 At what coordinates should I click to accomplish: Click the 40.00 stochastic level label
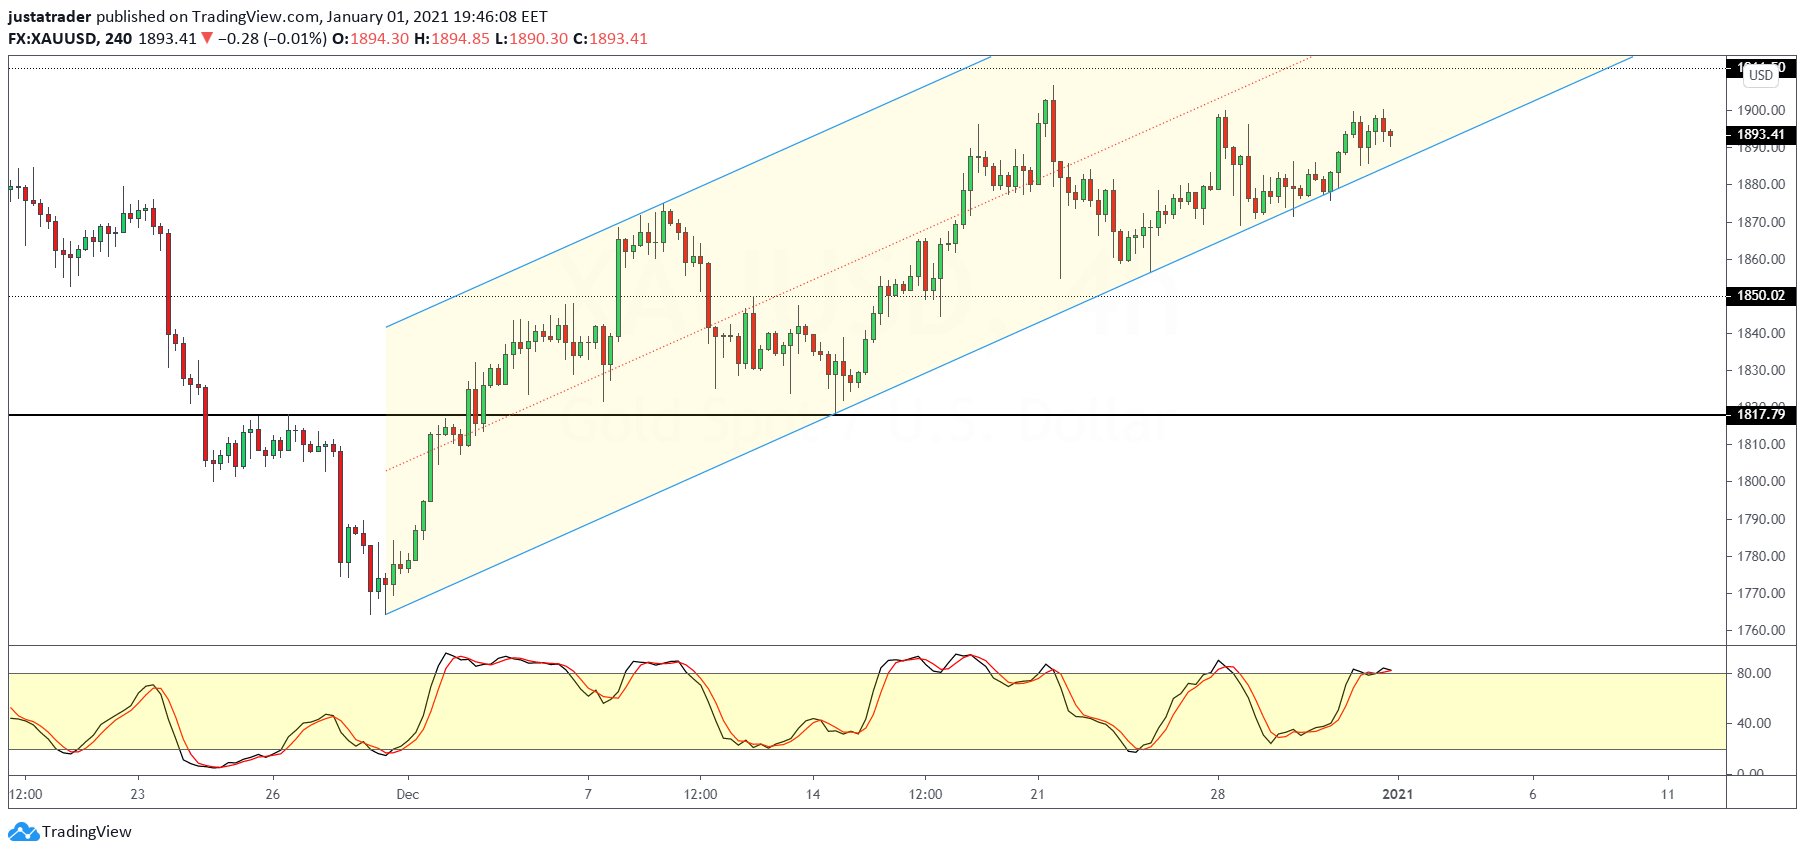pos(1753,723)
